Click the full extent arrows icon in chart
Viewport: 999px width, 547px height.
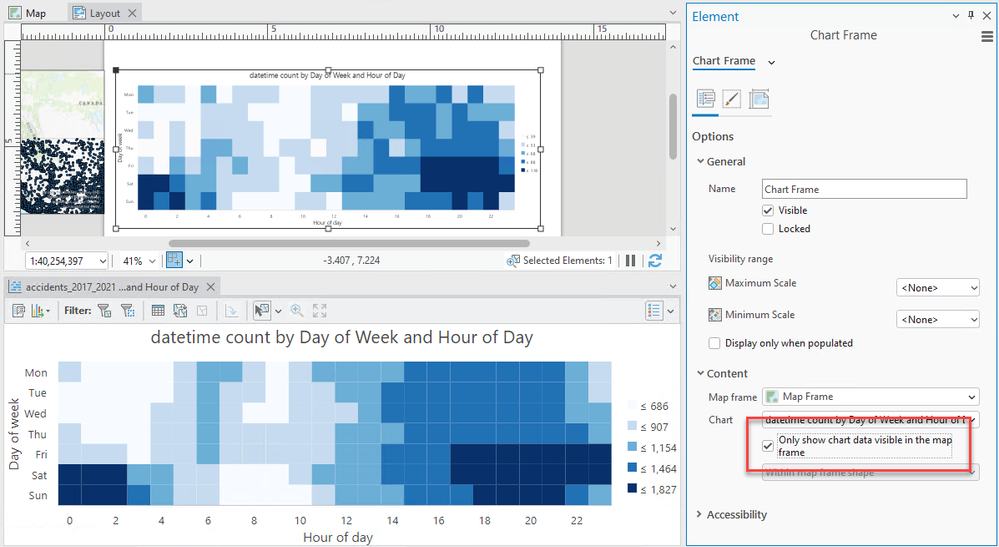[319, 311]
